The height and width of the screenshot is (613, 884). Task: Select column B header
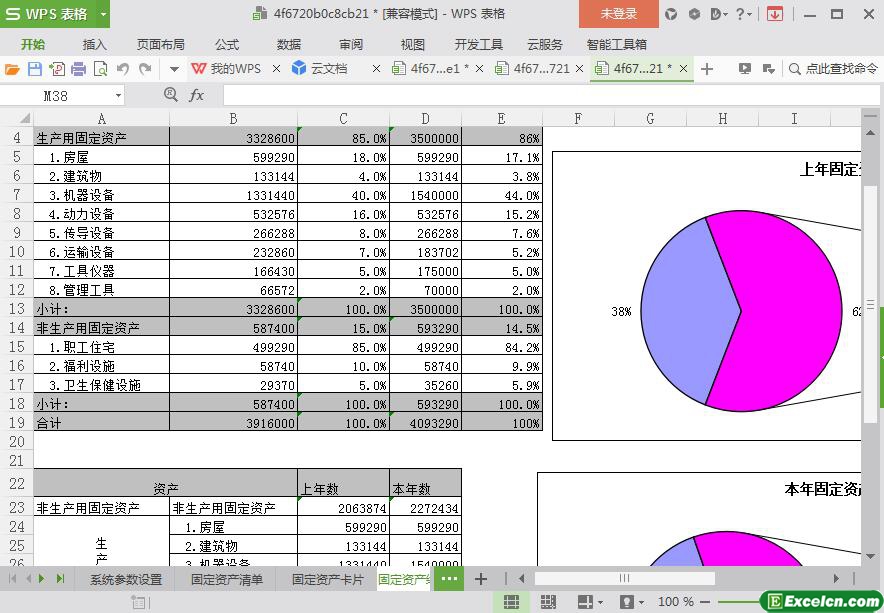pos(233,118)
